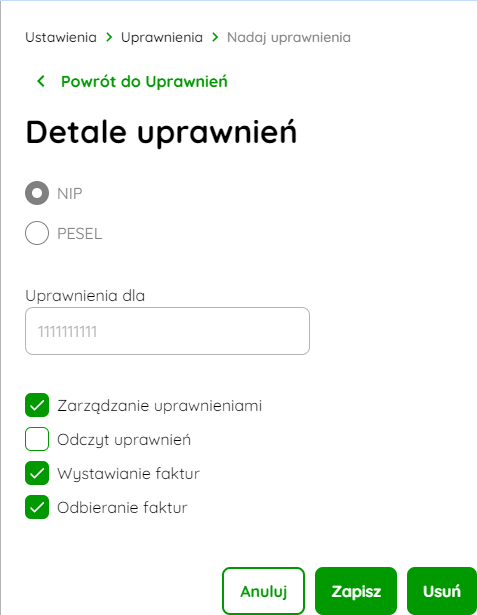This screenshot has width=477, height=615.
Task: Click the back chevron before Powrót do Uprawnień
Action: click(x=41, y=81)
